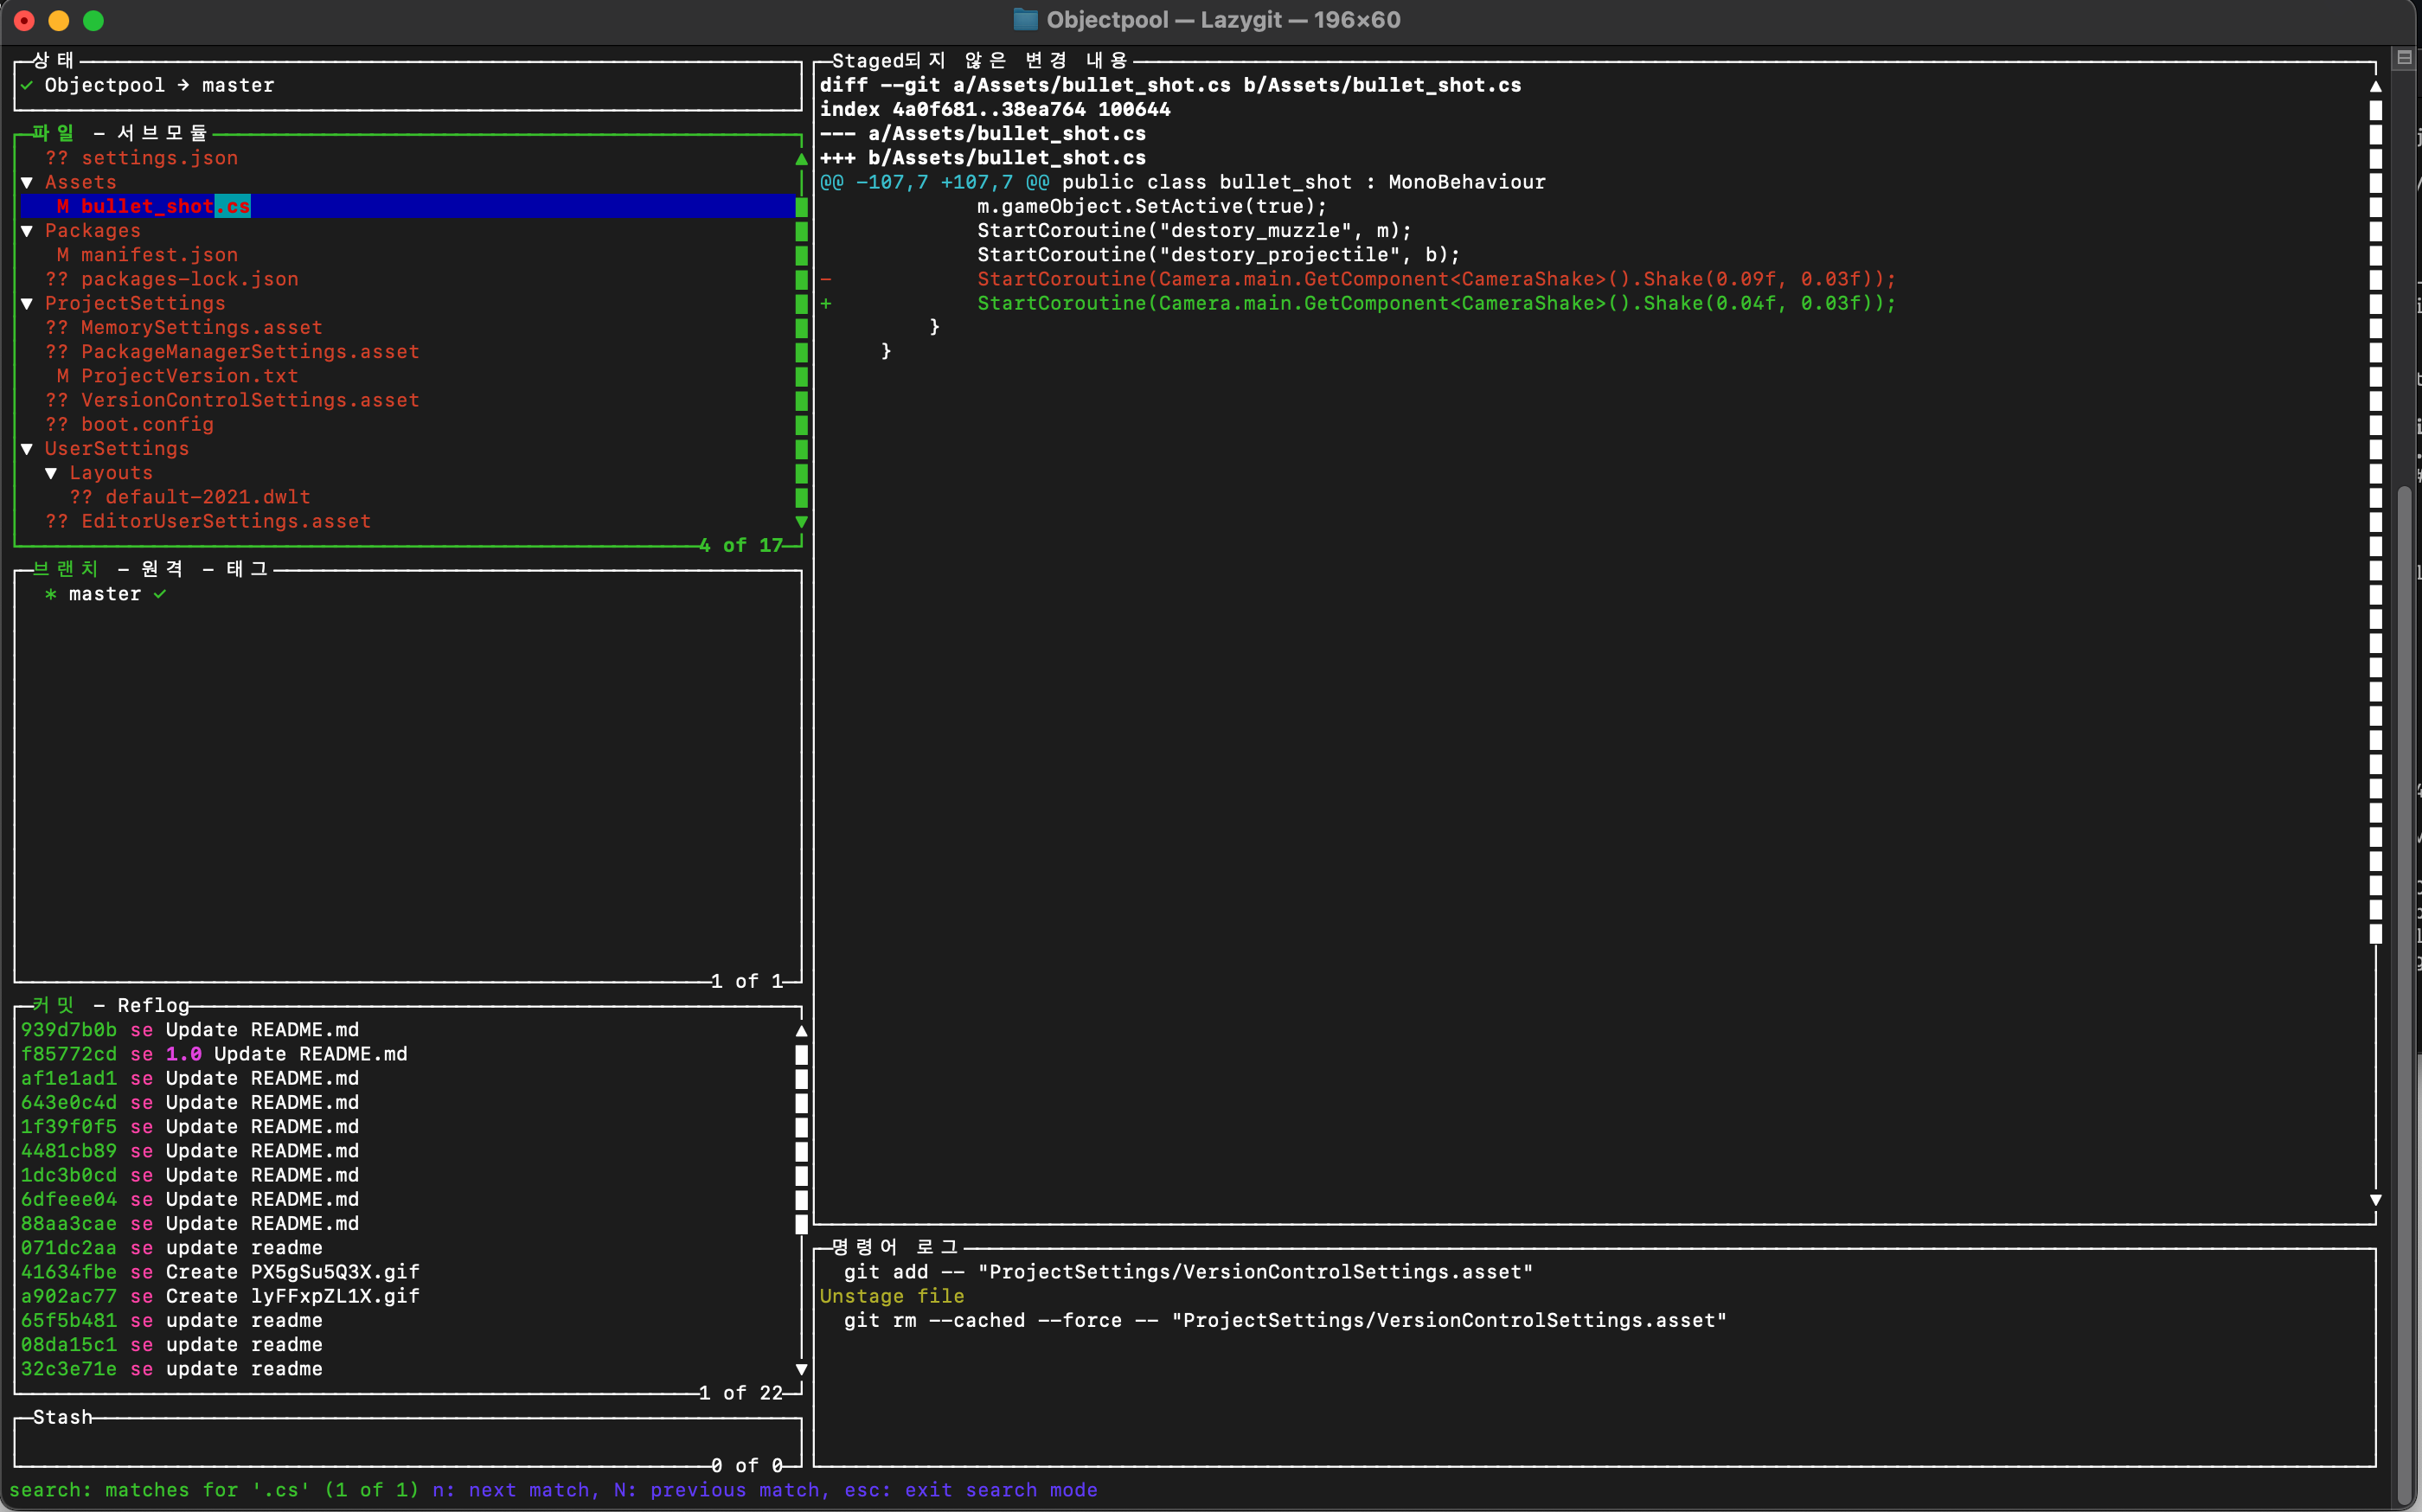This screenshot has height=1512, width=2422.
Task: Switch to the Reflog tab
Action: (x=153, y=1005)
